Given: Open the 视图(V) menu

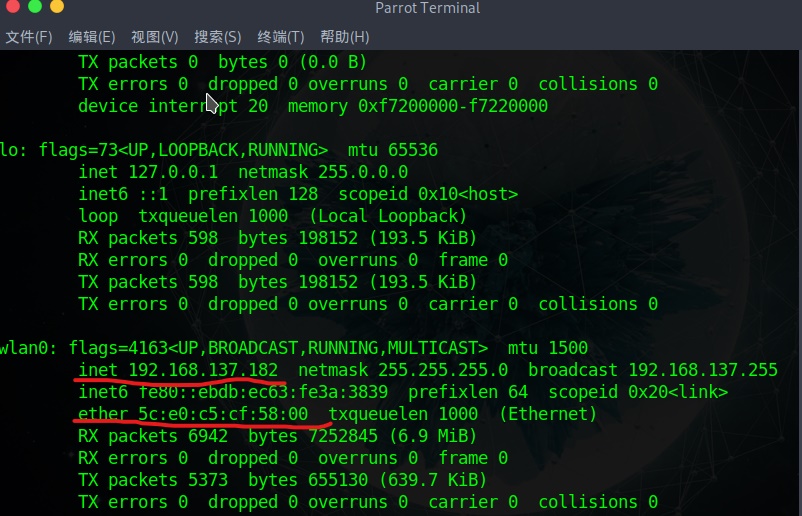Looking at the screenshot, I should coord(154,37).
